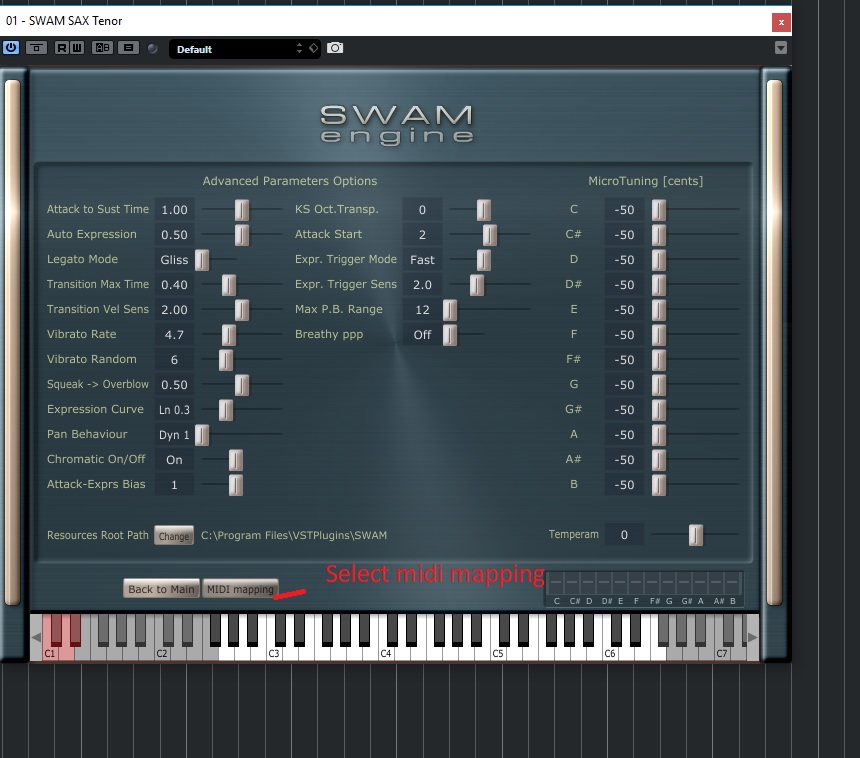Open the plugin functions menu with down-arrow icon

(x=781, y=47)
